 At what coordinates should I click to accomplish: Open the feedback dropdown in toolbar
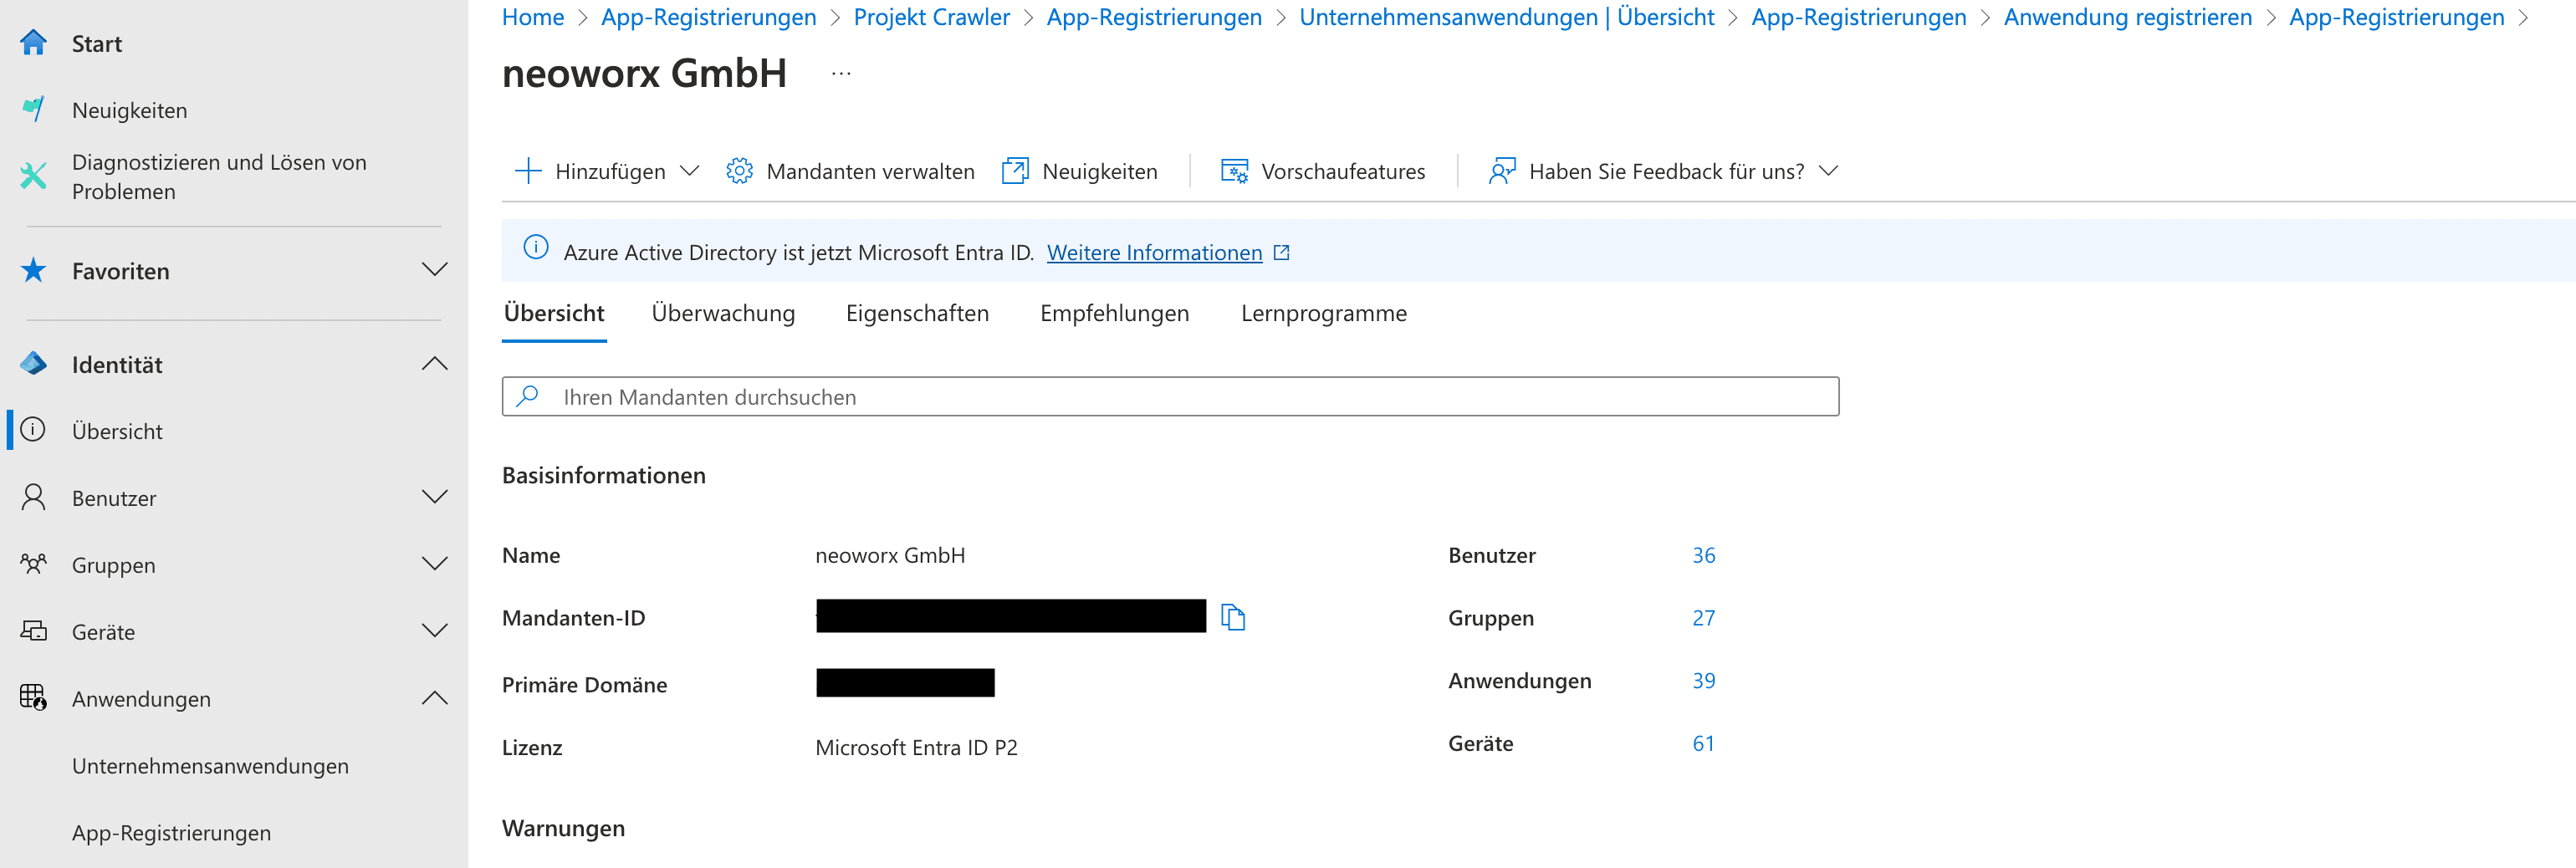click(1827, 171)
